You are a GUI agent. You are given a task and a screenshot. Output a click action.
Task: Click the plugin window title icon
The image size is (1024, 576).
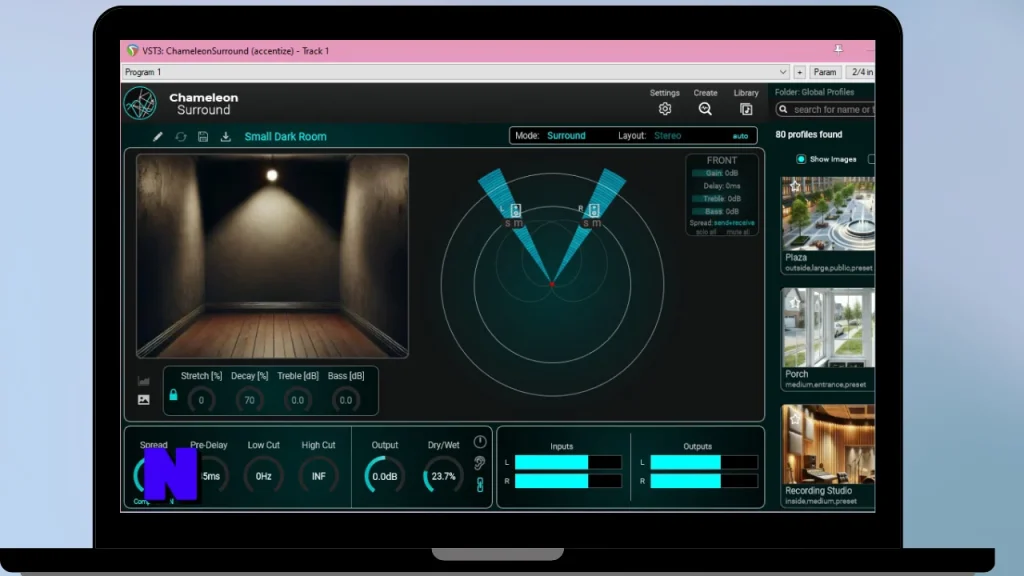coord(133,50)
